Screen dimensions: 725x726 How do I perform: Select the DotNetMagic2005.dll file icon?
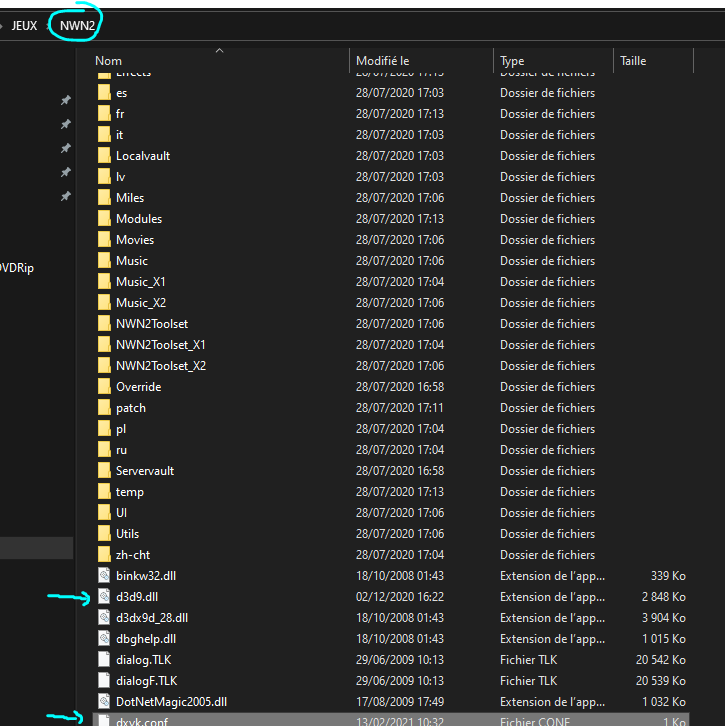point(105,702)
